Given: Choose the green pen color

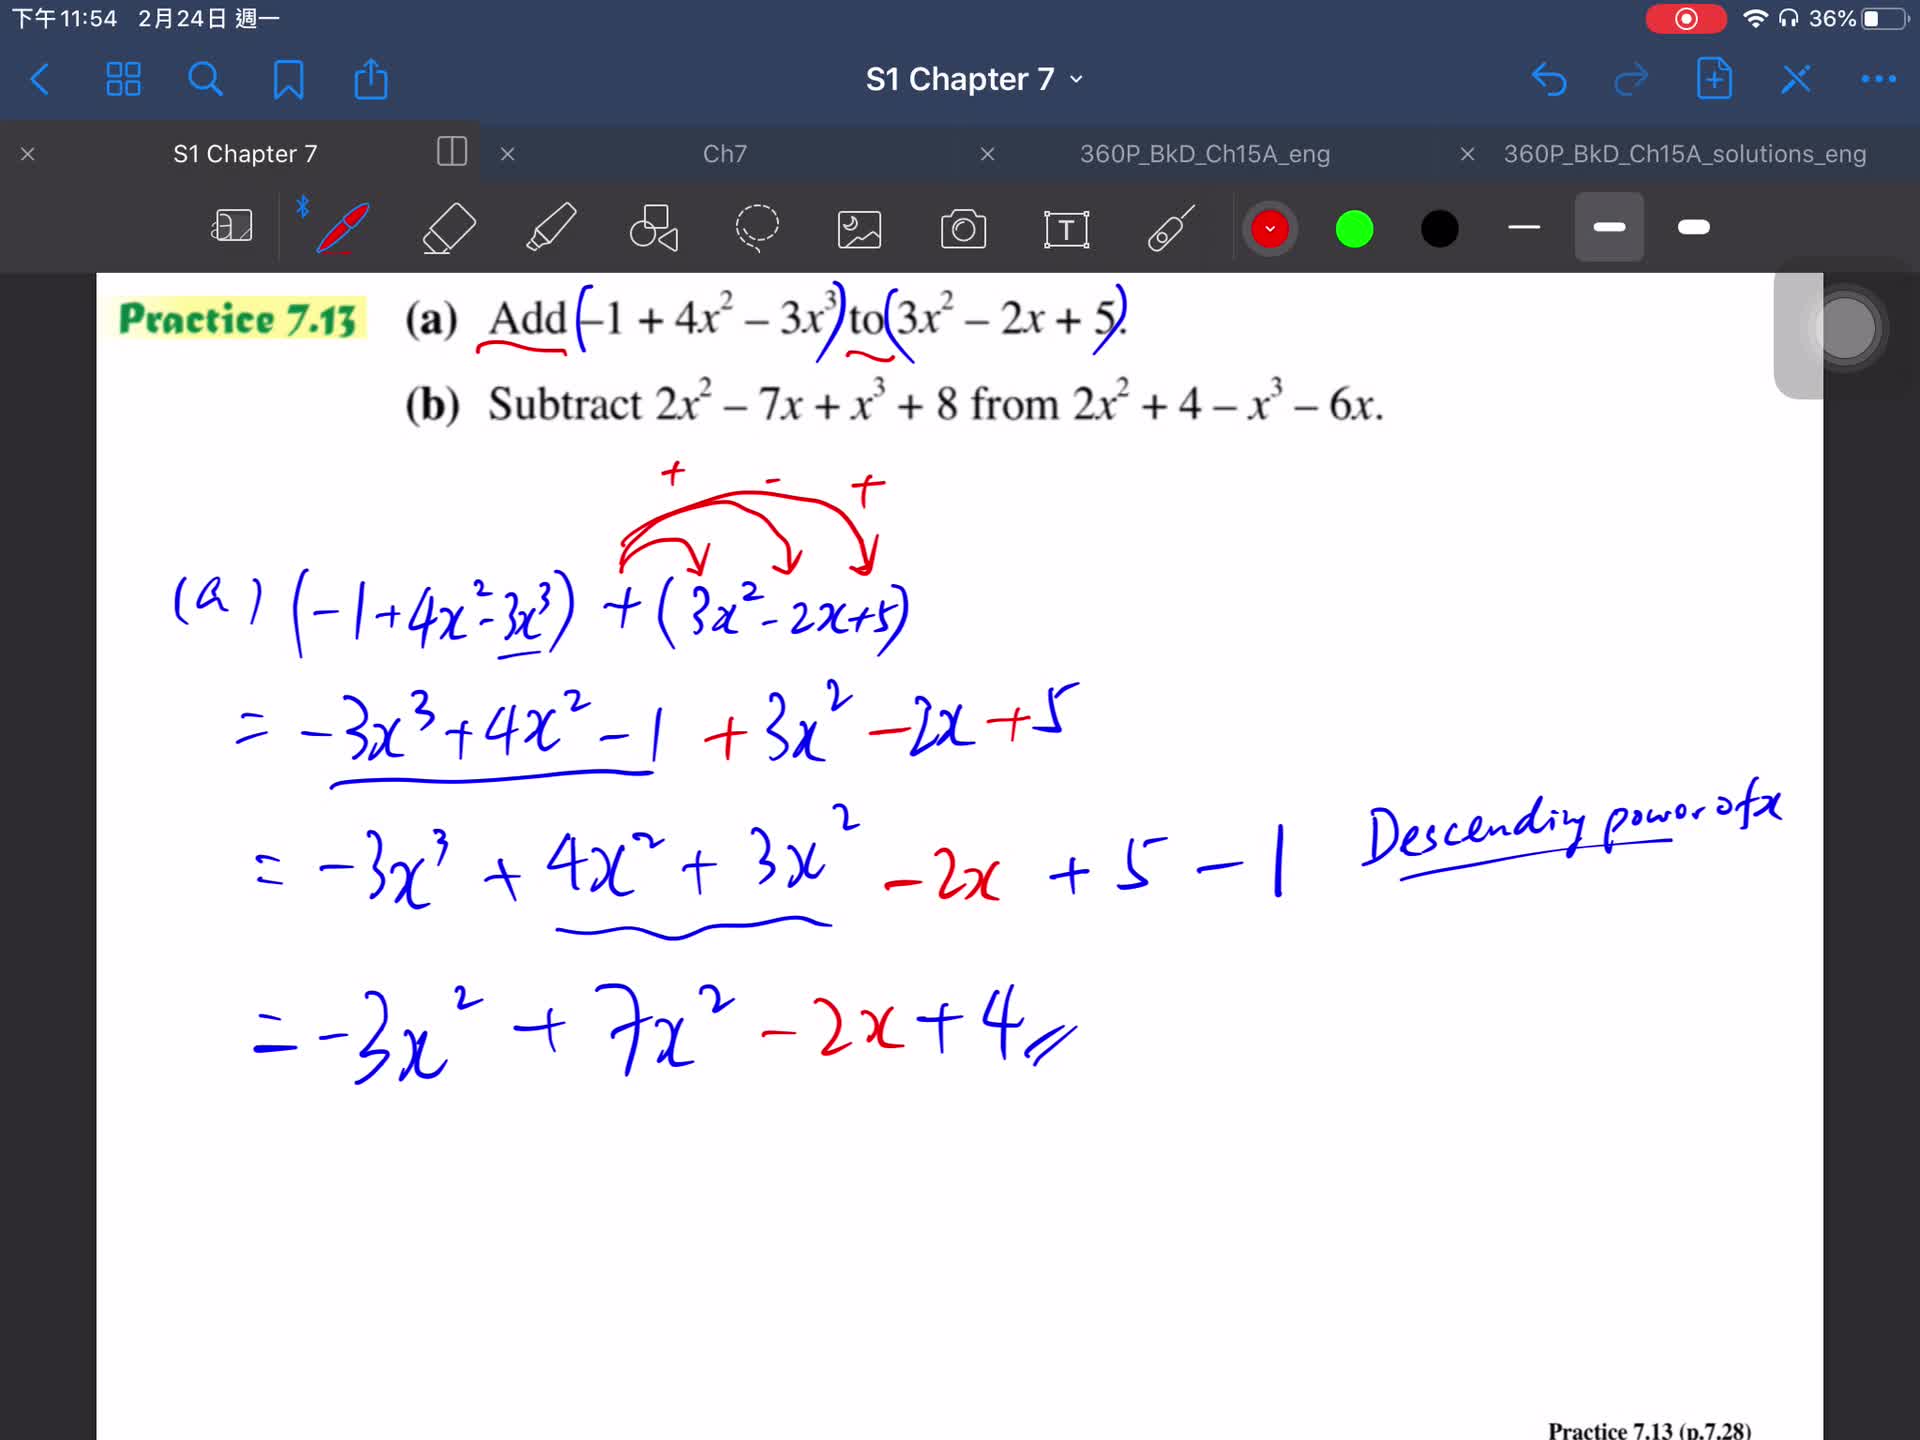Looking at the screenshot, I should tap(1354, 229).
